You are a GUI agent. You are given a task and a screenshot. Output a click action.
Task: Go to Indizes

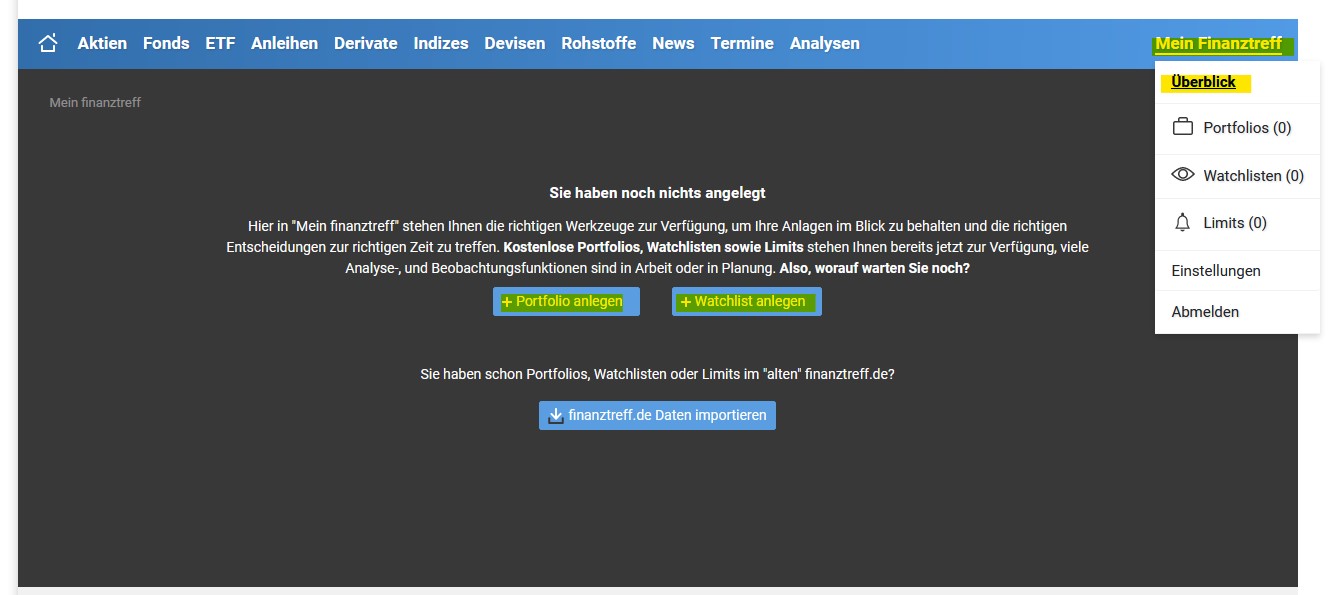pos(441,43)
